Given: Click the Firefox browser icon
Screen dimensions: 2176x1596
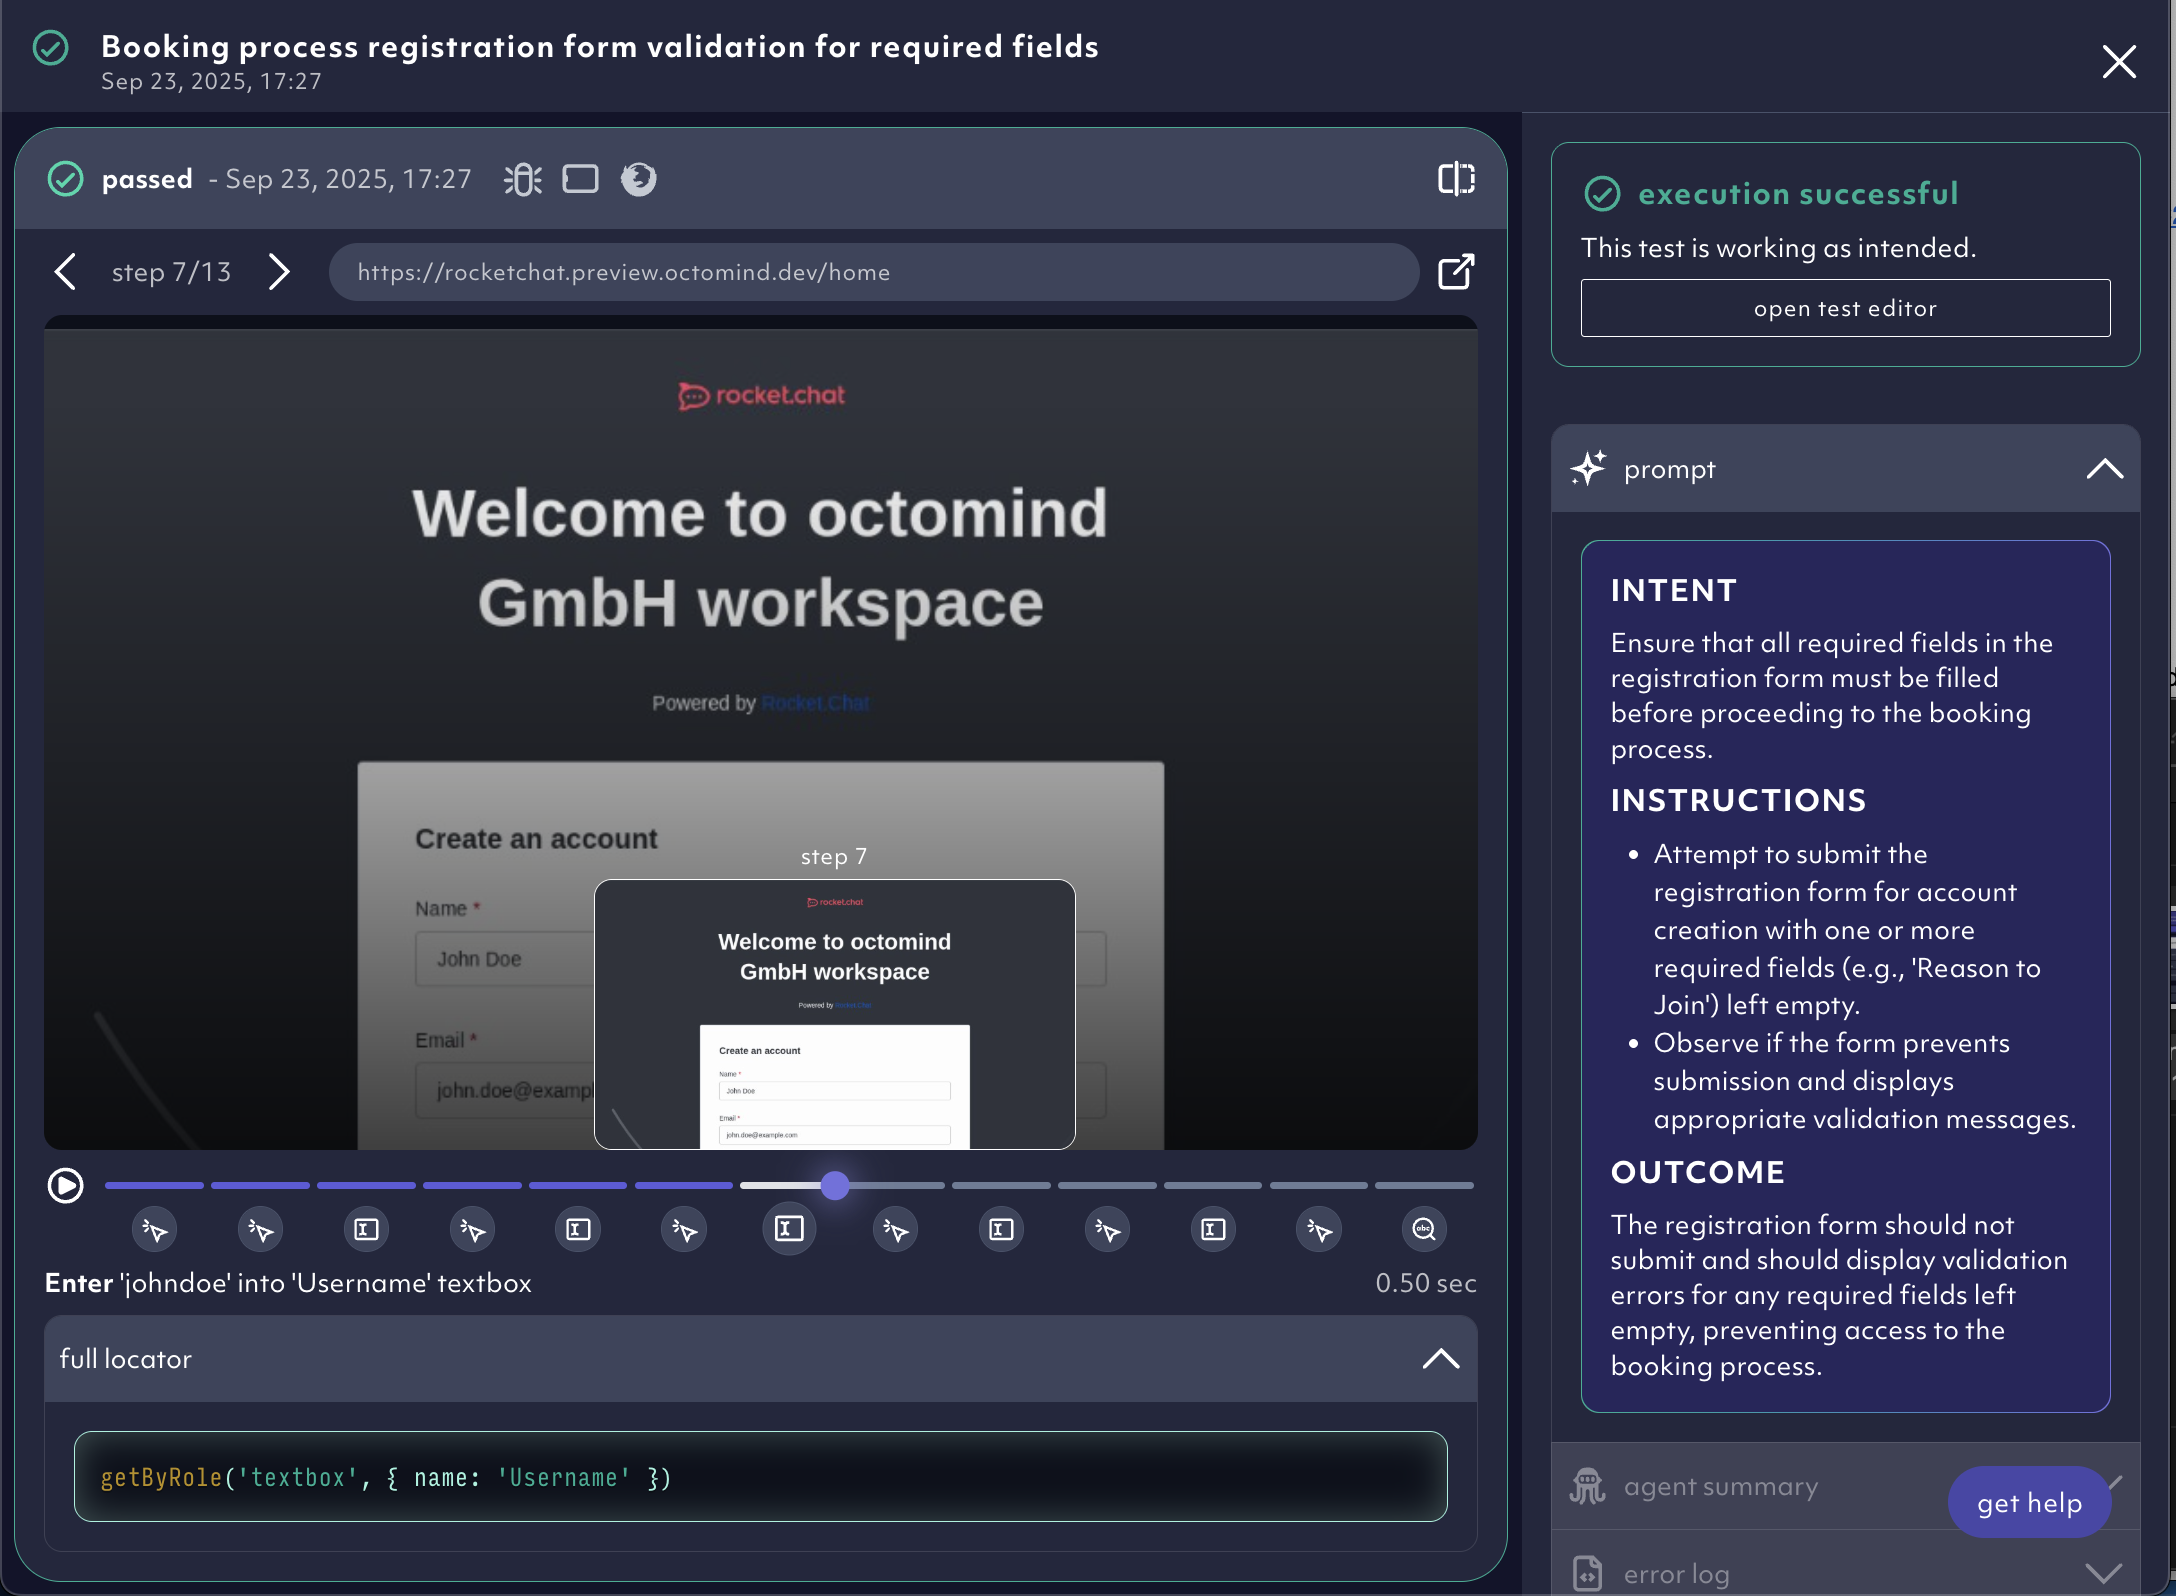Looking at the screenshot, I should point(638,179).
